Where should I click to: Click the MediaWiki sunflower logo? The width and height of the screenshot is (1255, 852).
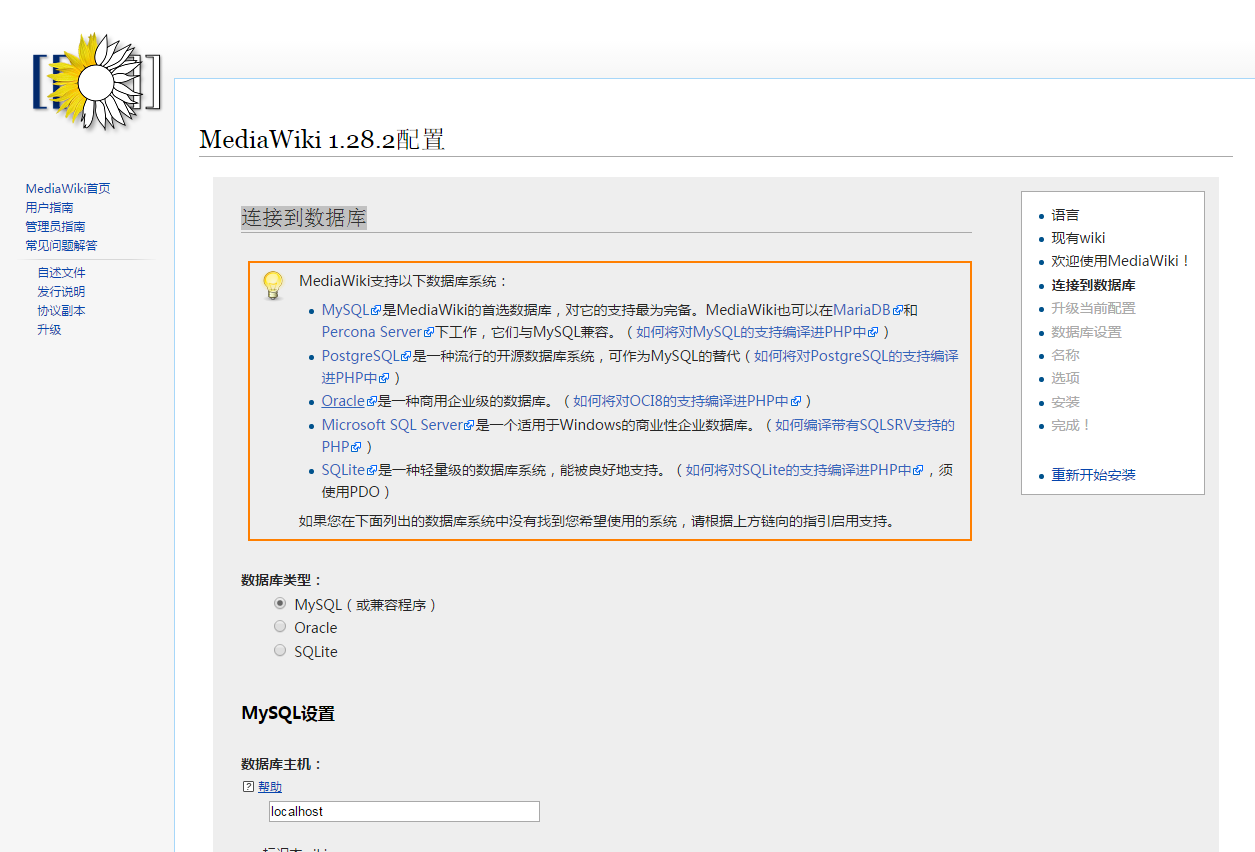[96, 81]
